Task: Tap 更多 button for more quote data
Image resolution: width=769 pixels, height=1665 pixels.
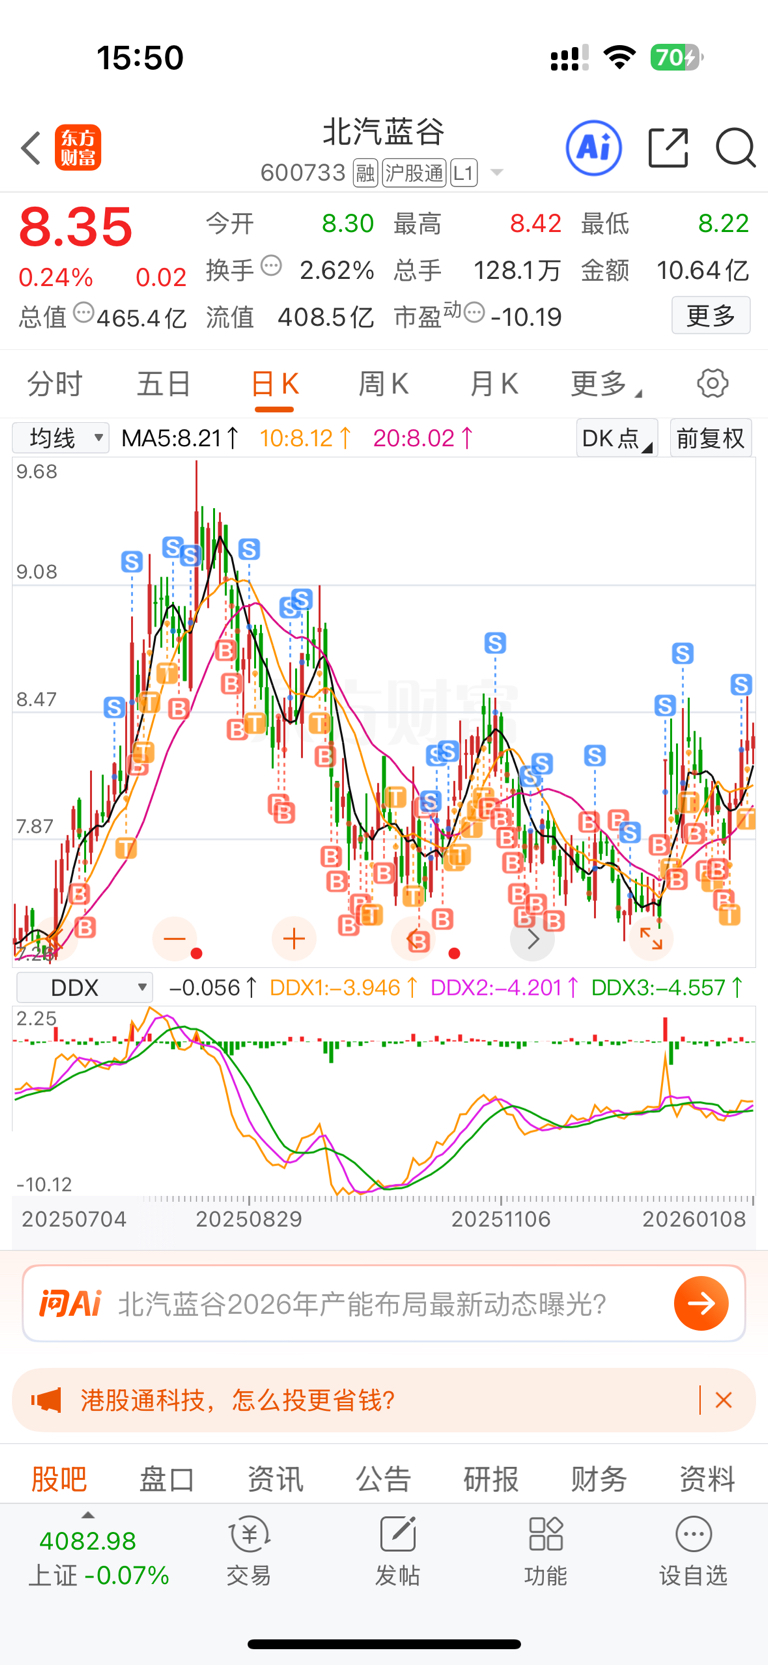Action: [x=711, y=316]
